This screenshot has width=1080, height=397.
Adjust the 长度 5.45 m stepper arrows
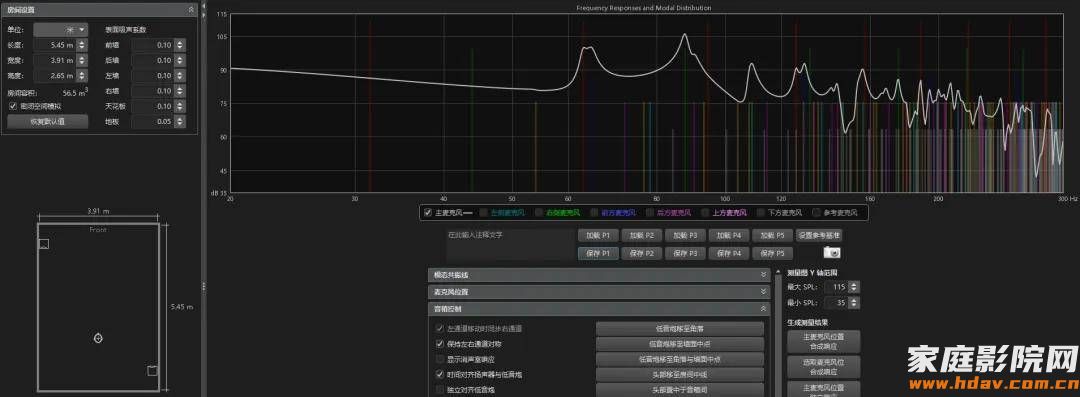pos(82,45)
